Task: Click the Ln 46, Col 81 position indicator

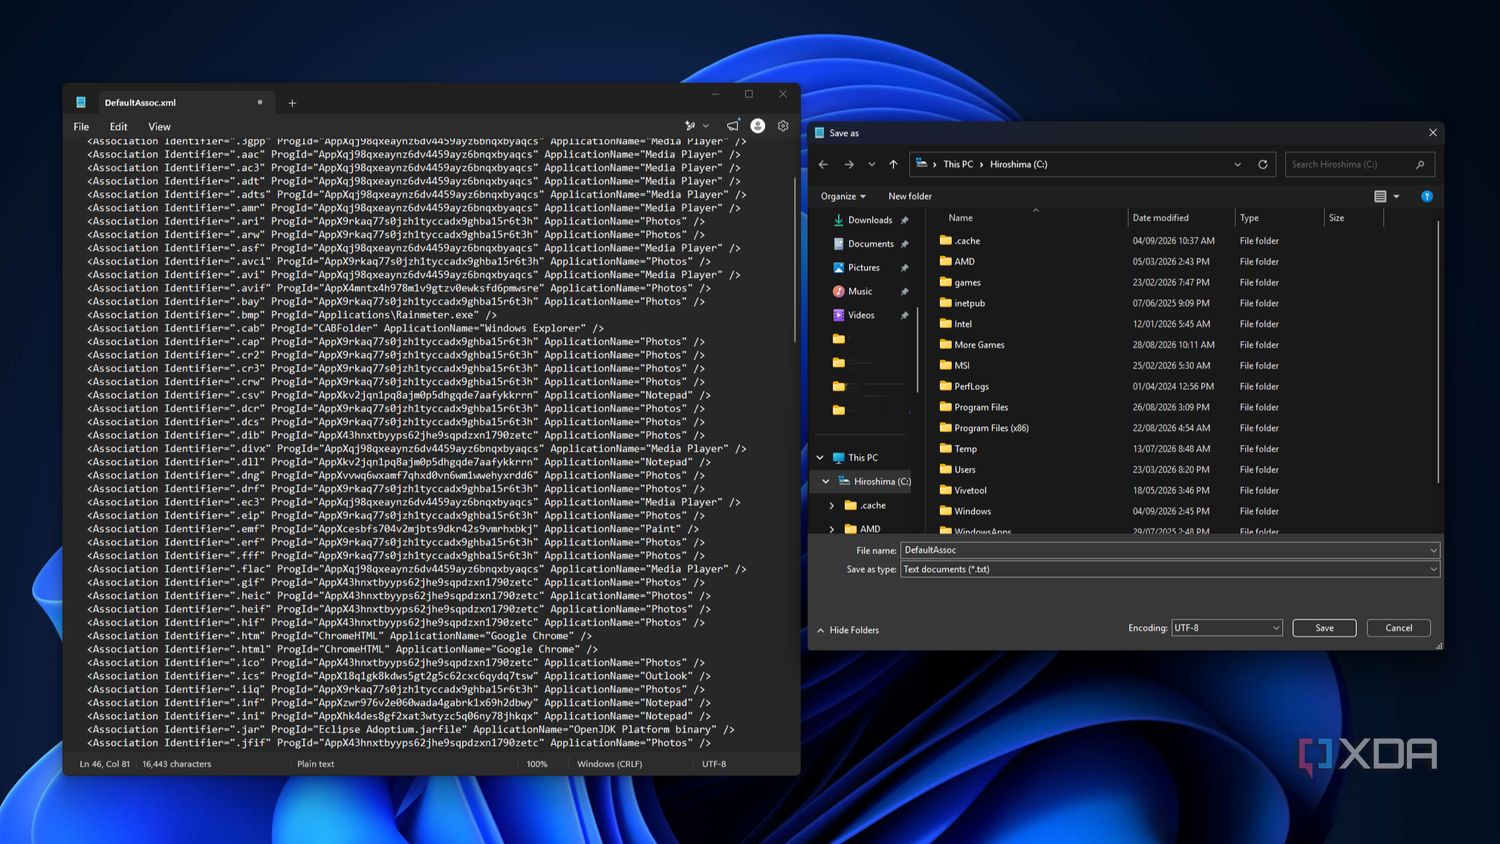Action: pyautogui.click(x=104, y=764)
